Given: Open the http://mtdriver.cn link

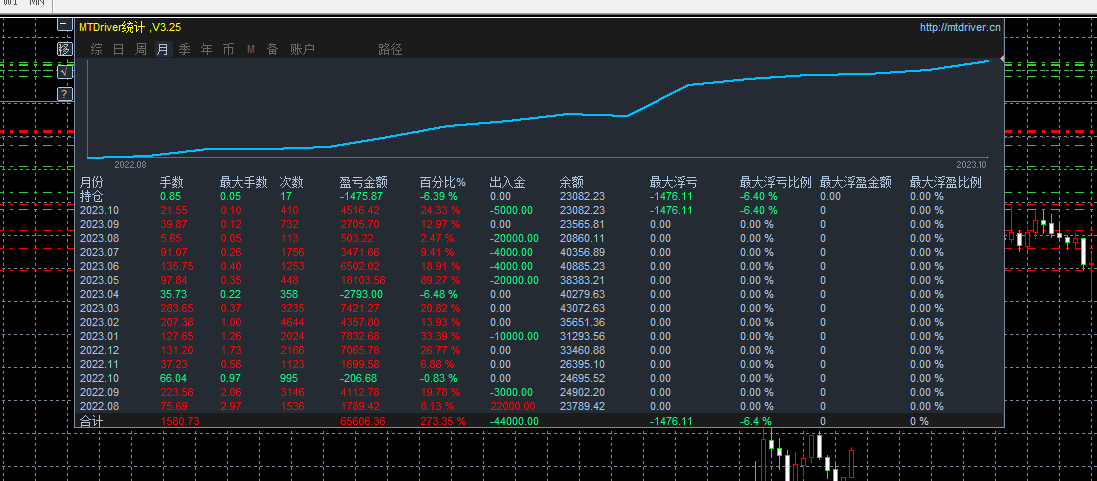Looking at the screenshot, I should pos(960,27).
